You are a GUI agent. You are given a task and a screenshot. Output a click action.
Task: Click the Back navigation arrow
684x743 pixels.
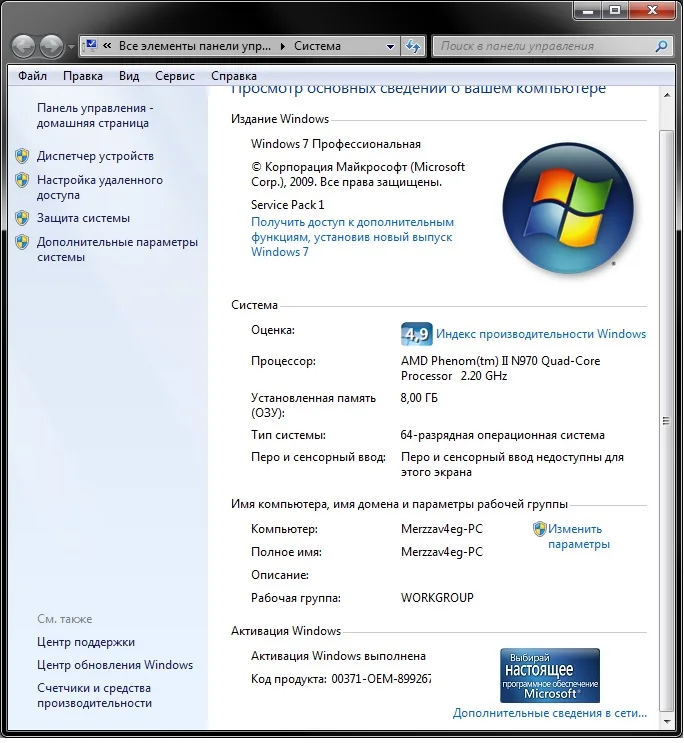pos(23,46)
